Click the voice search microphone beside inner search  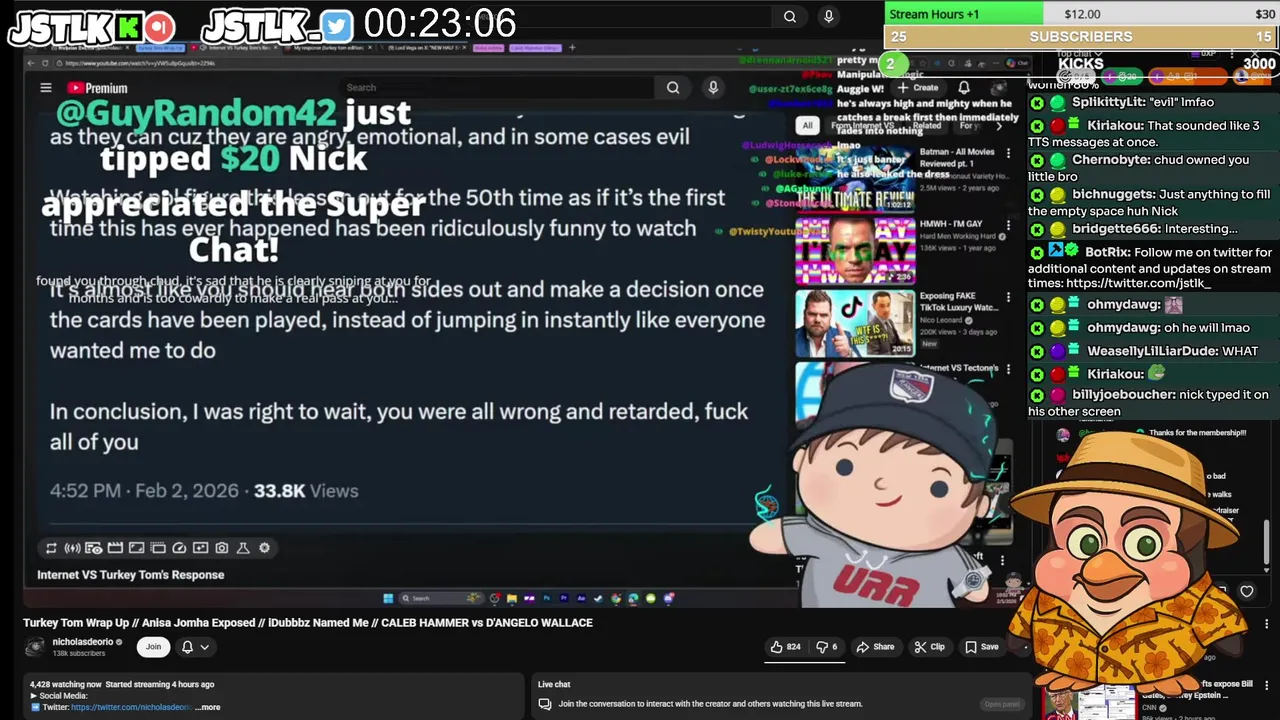(713, 88)
